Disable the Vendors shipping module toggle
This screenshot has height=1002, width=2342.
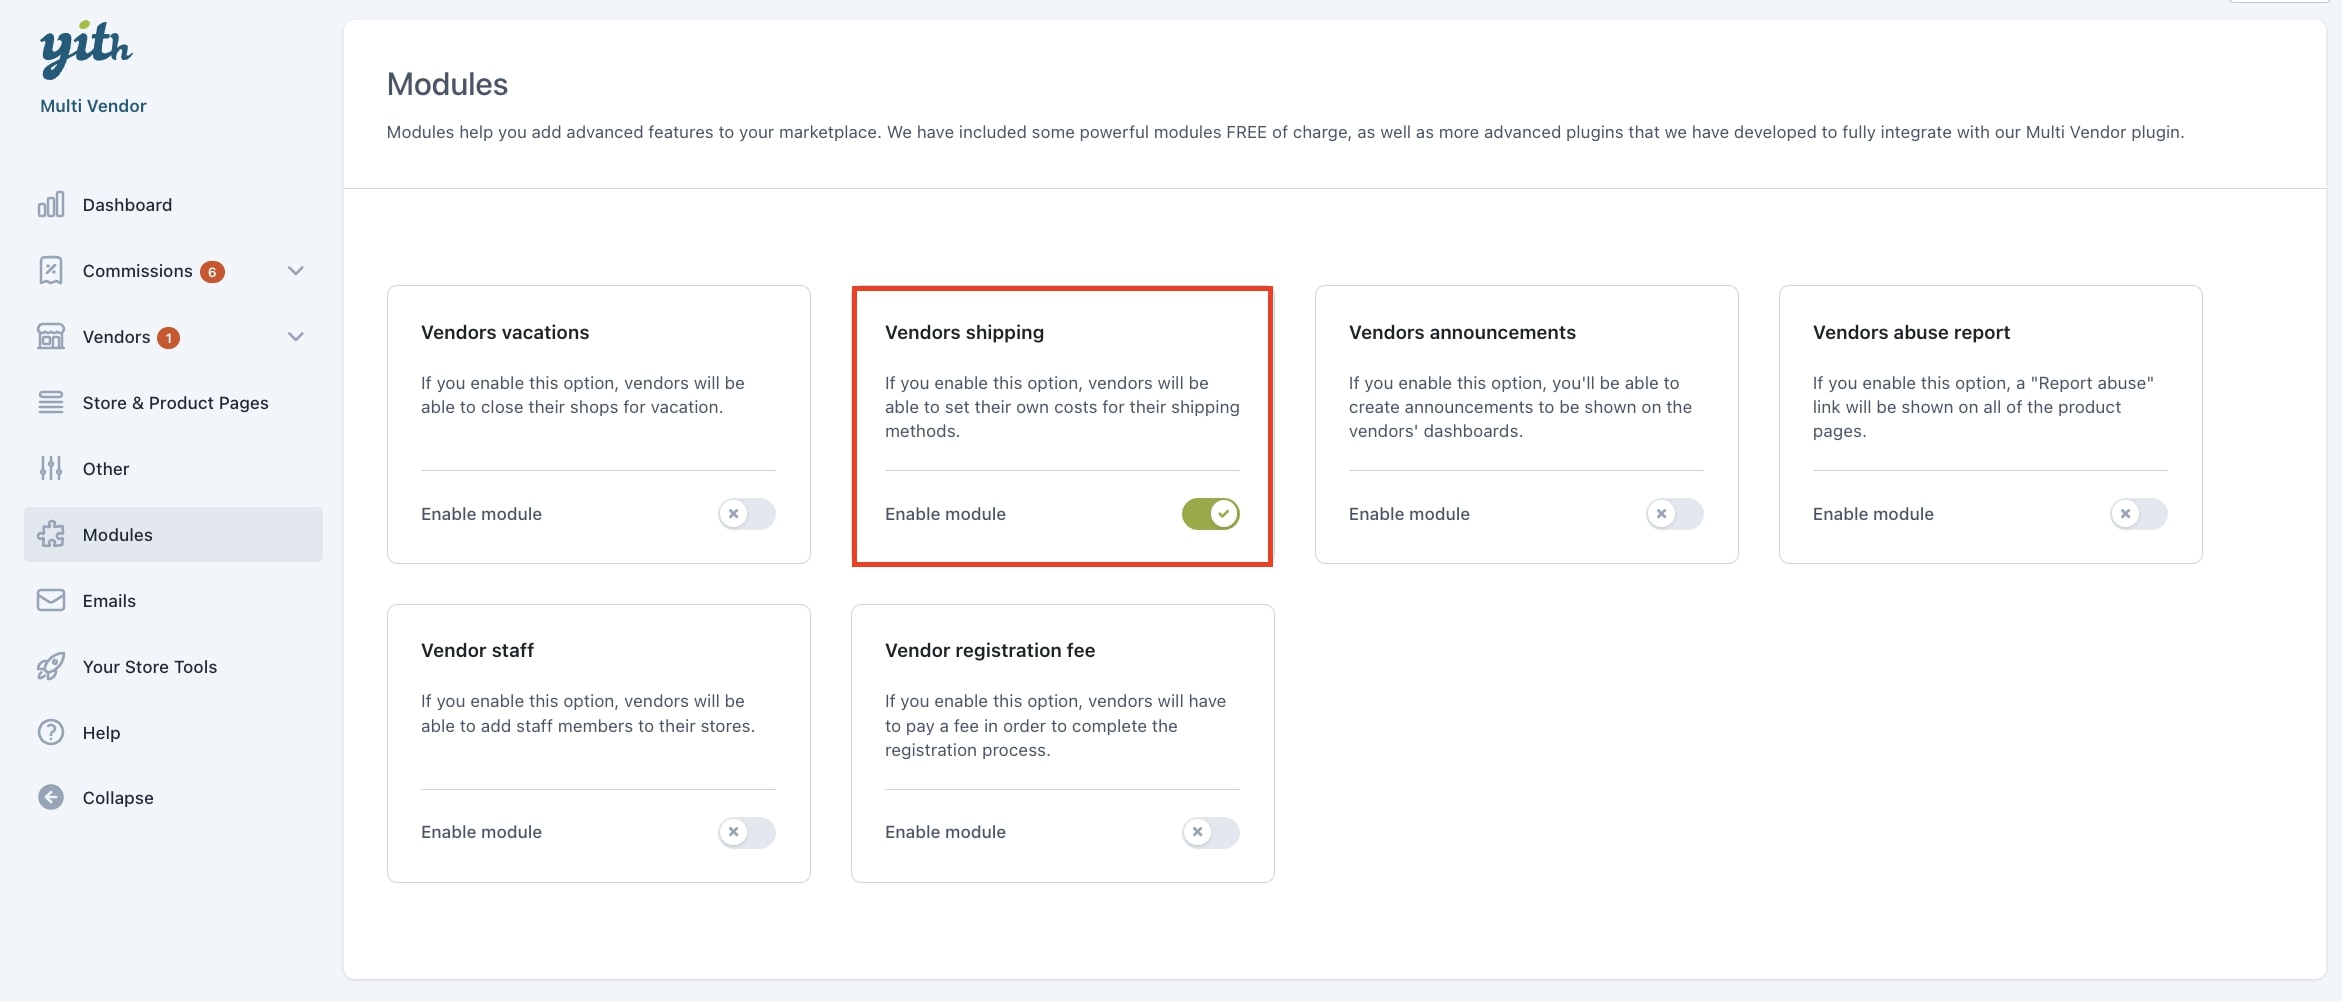(x=1211, y=514)
